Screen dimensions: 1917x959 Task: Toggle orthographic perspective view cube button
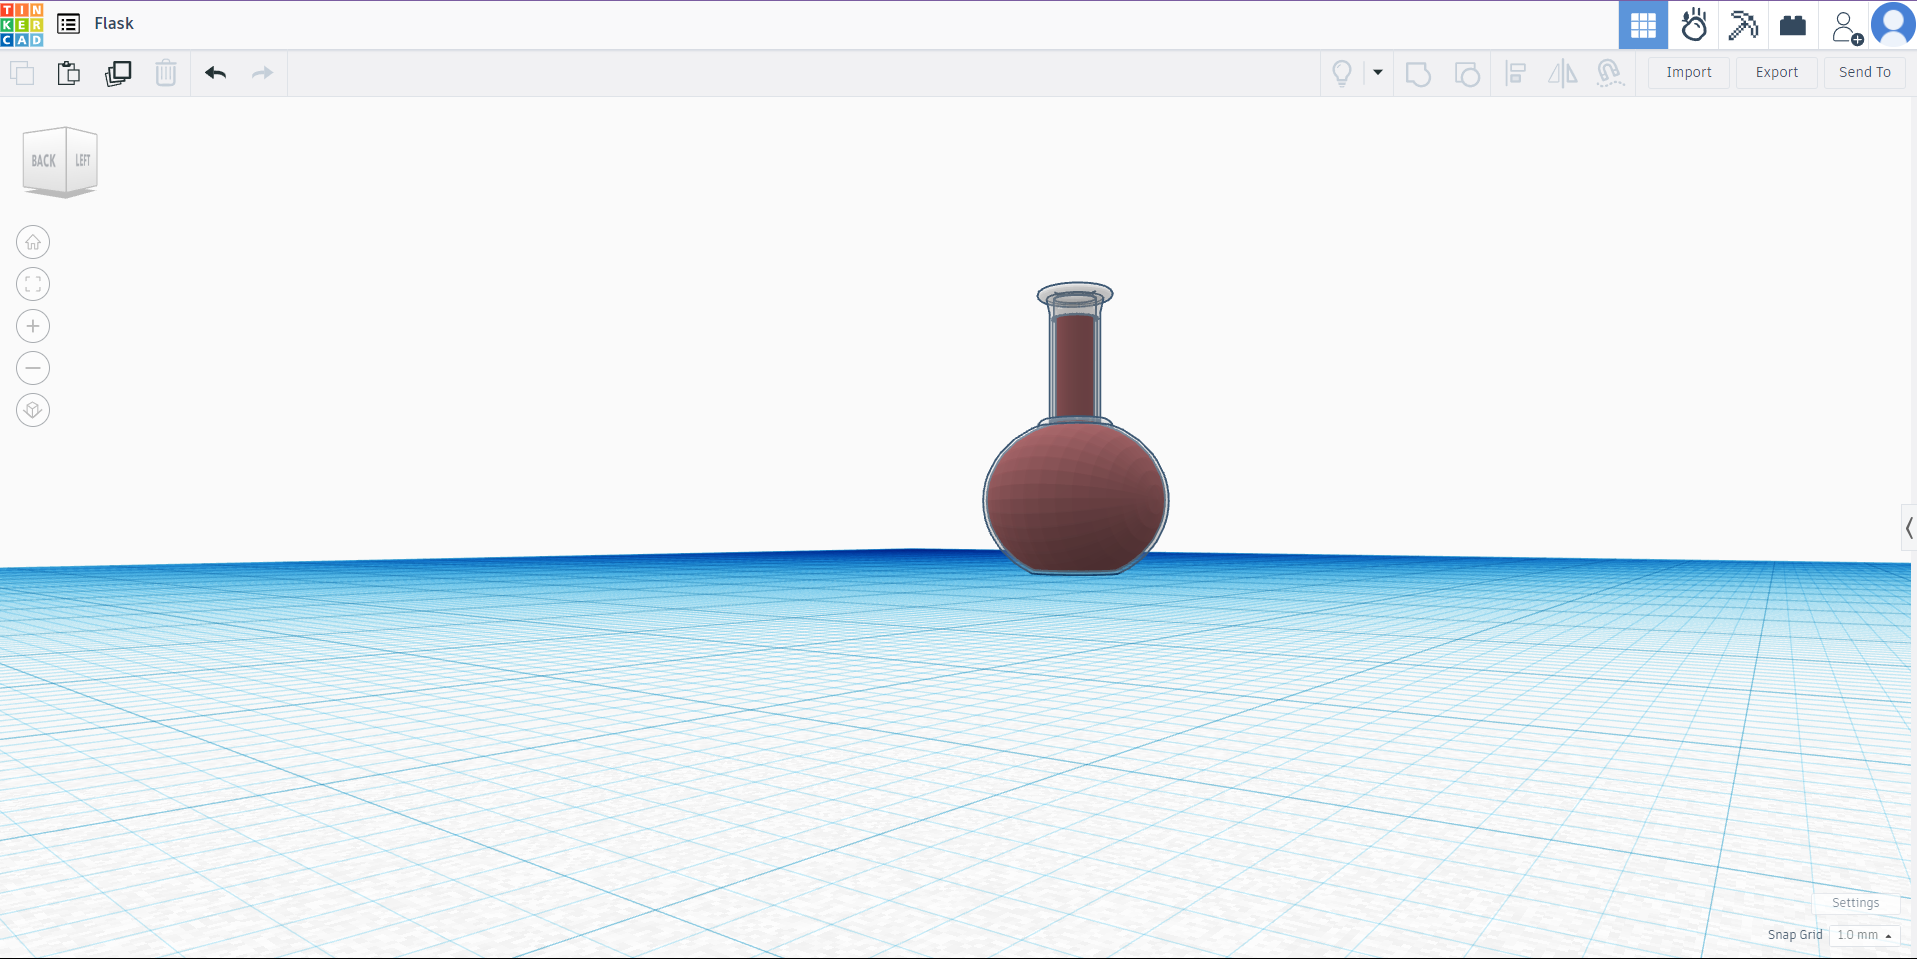[33, 410]
